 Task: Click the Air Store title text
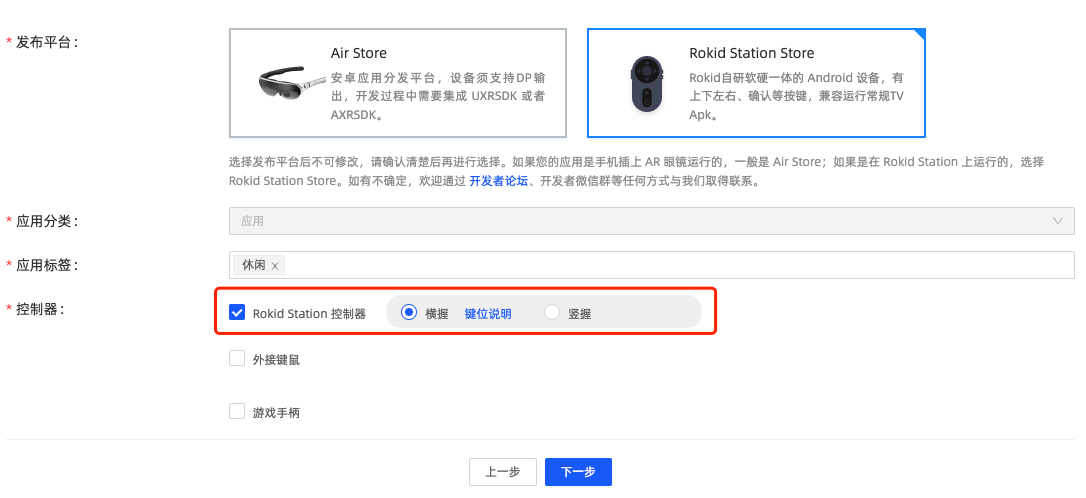(x=359, y=53)
